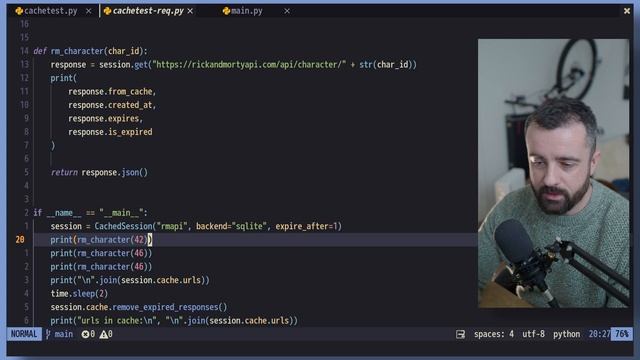
Task: Click print("\n".join(session.cache.urls)) line
Action: [130, 280]
